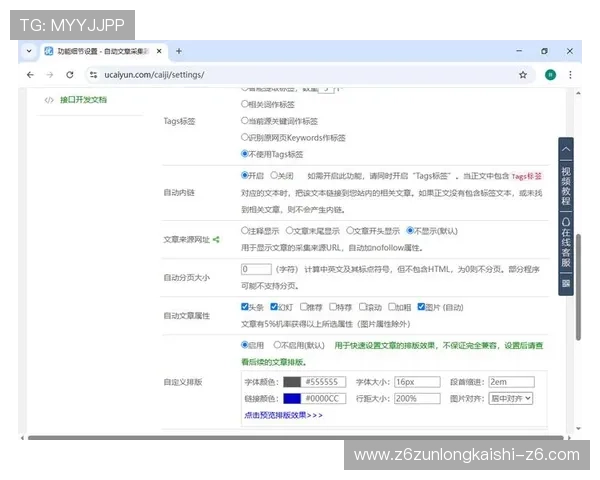Choose 不显示(默认) for source URL
This screenshot has height=480, width=600.
[410, 230]
